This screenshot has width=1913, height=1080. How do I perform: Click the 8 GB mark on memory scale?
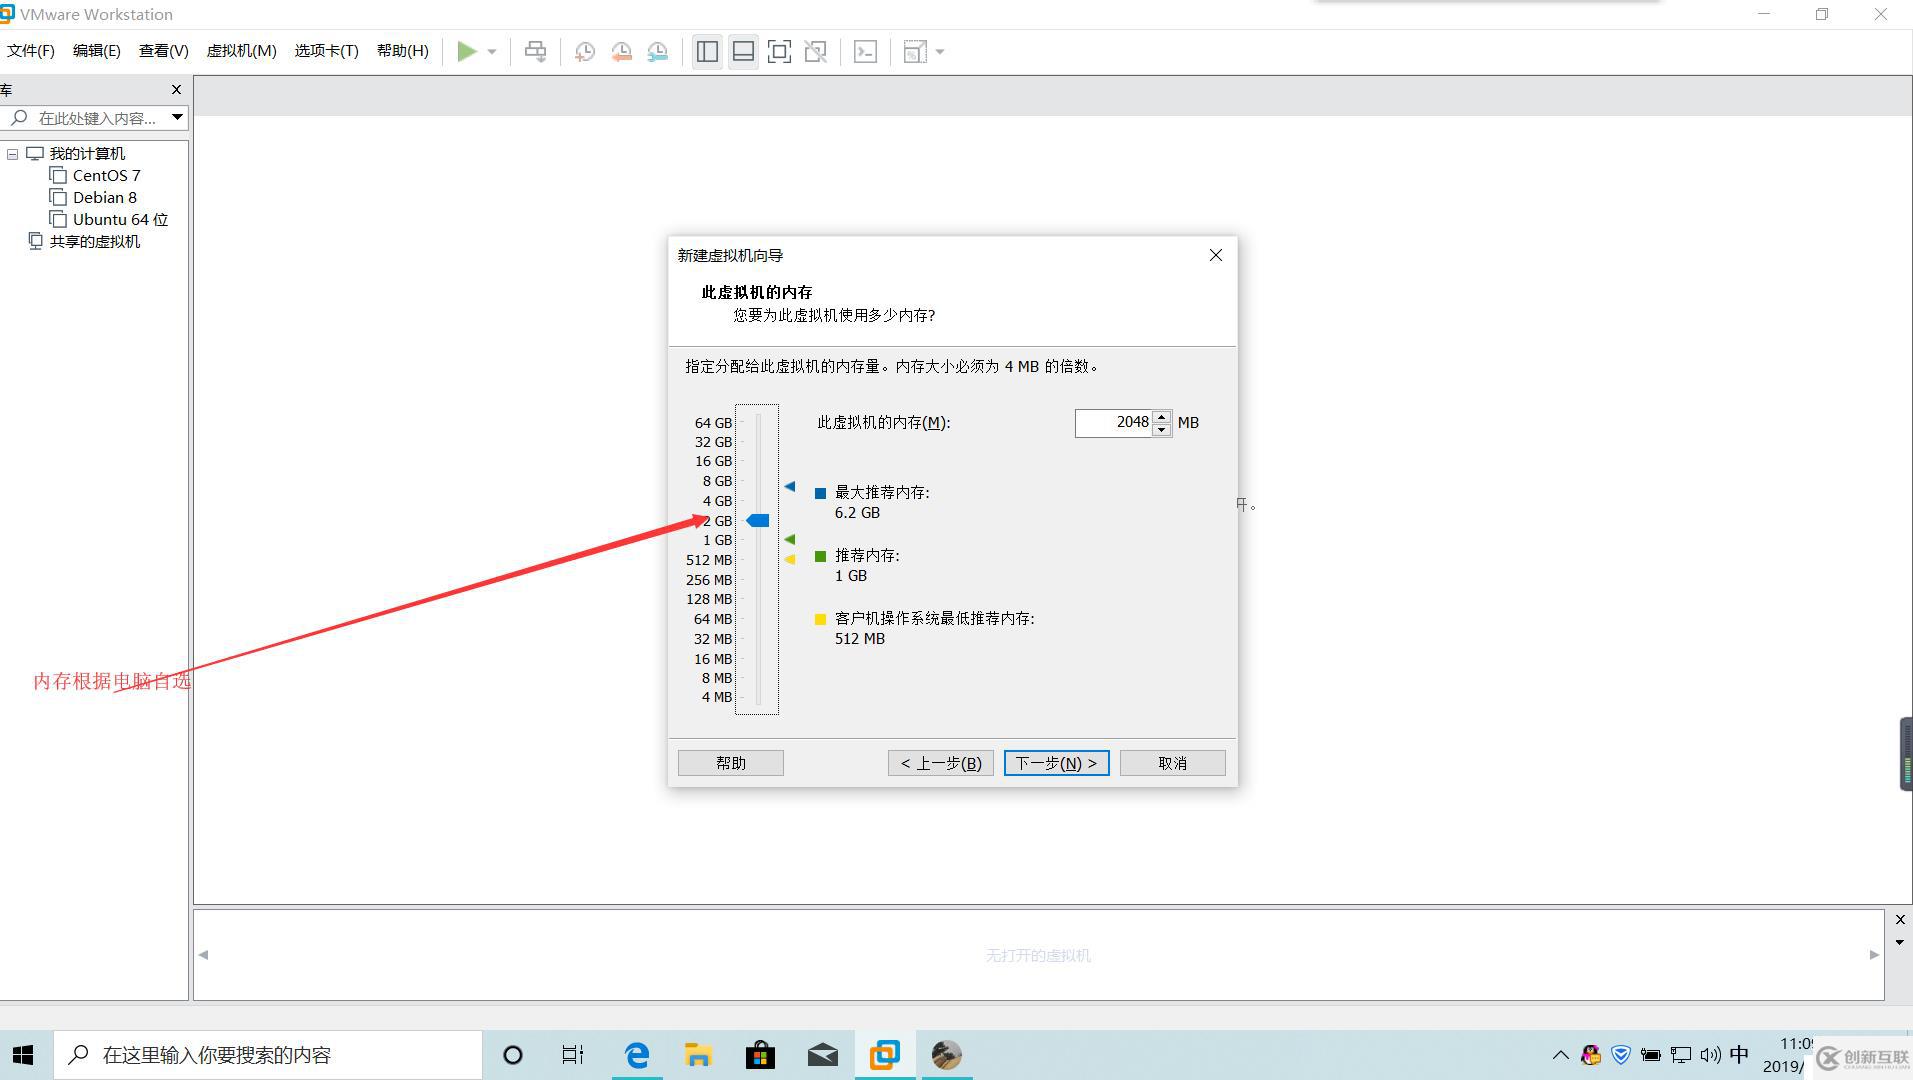[x=717, y=481]
